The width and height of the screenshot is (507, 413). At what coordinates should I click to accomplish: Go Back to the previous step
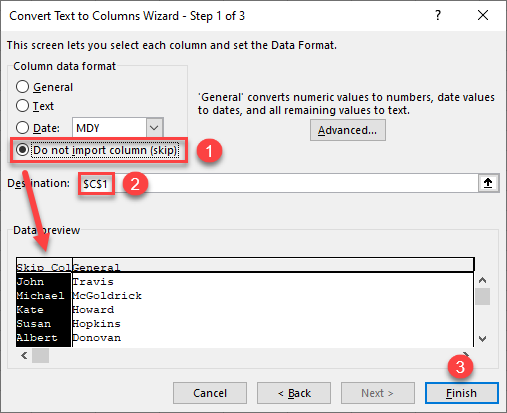pyautogui.click(x=294, y=393)
